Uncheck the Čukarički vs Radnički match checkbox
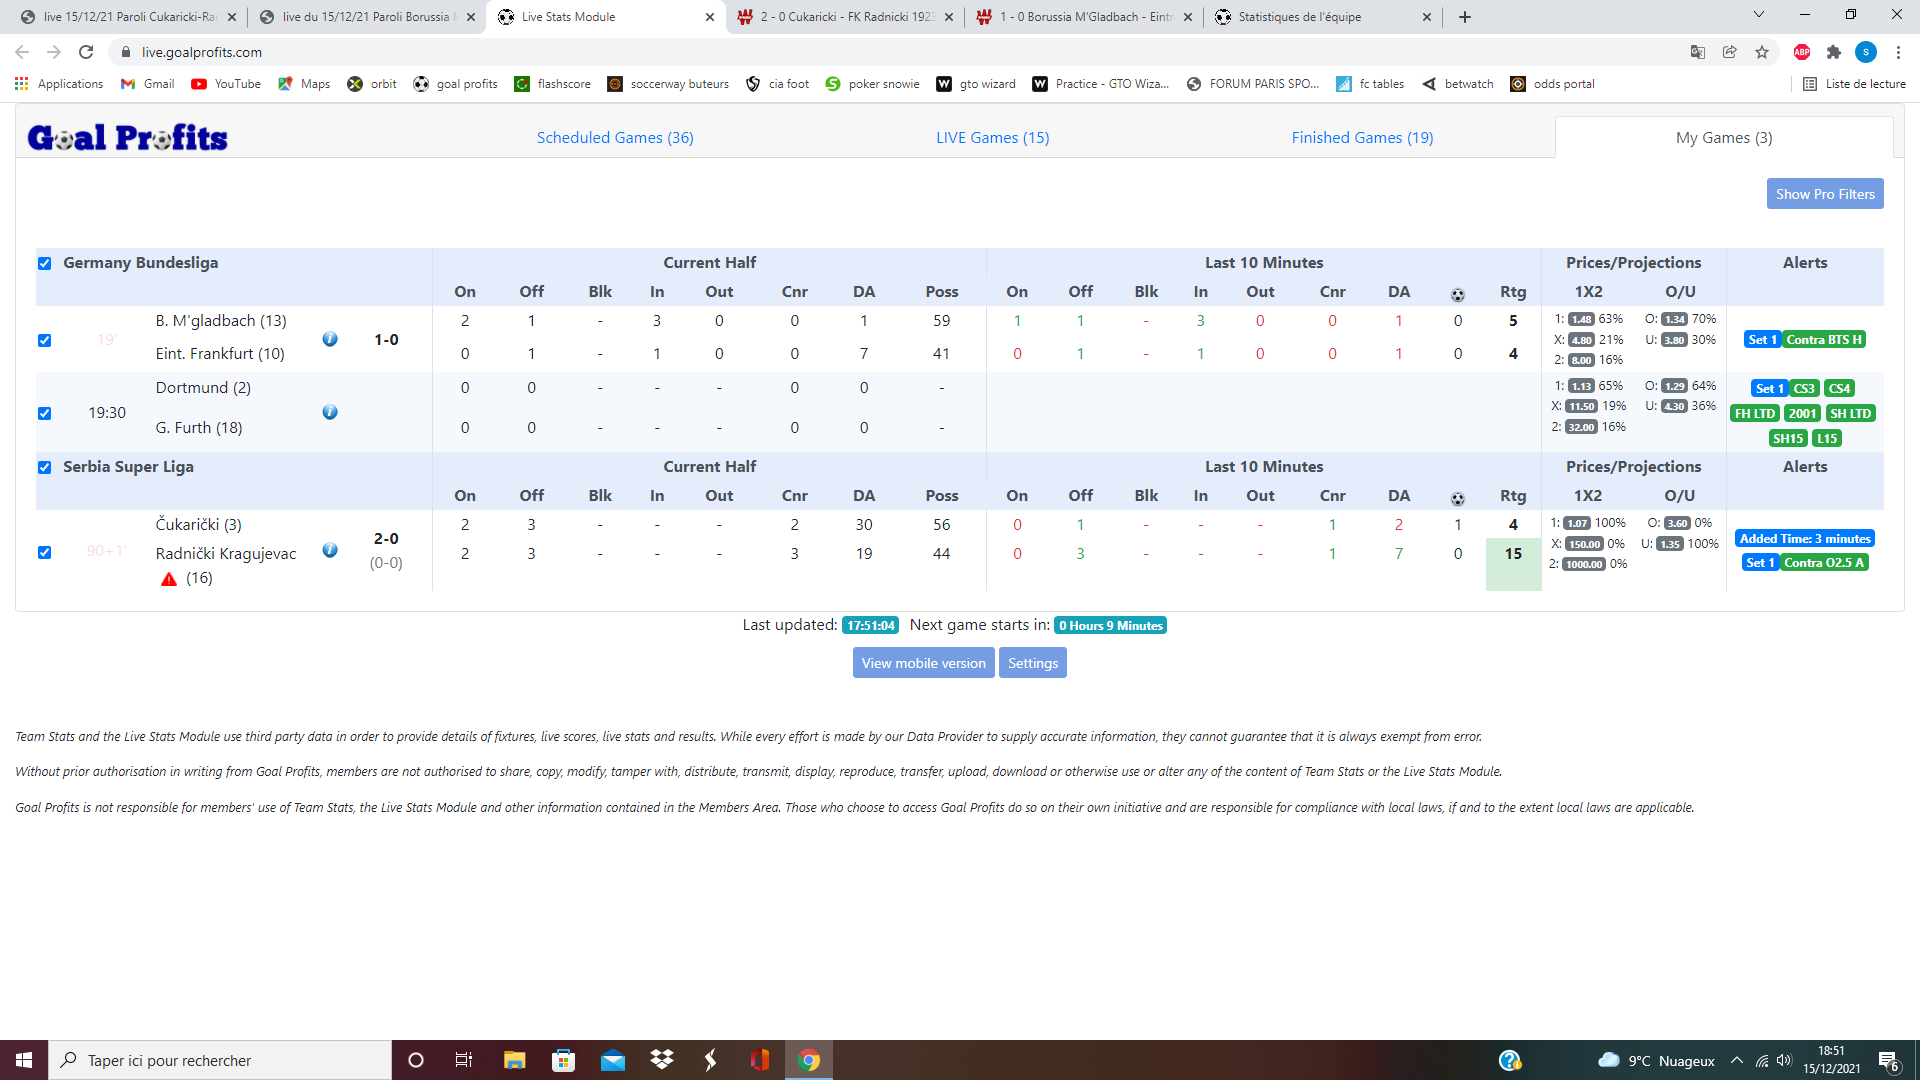 click(x=44, y=552)
